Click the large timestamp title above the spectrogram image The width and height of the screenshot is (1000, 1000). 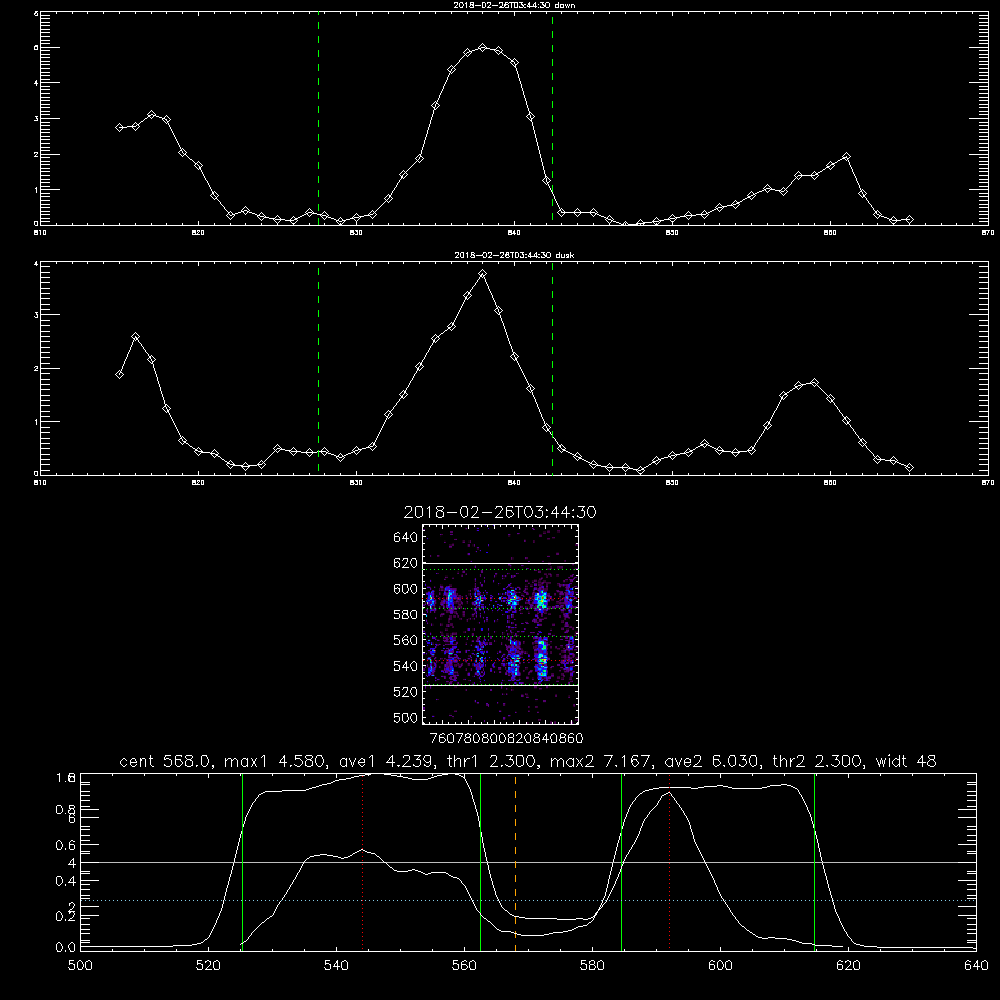point(500,512)
